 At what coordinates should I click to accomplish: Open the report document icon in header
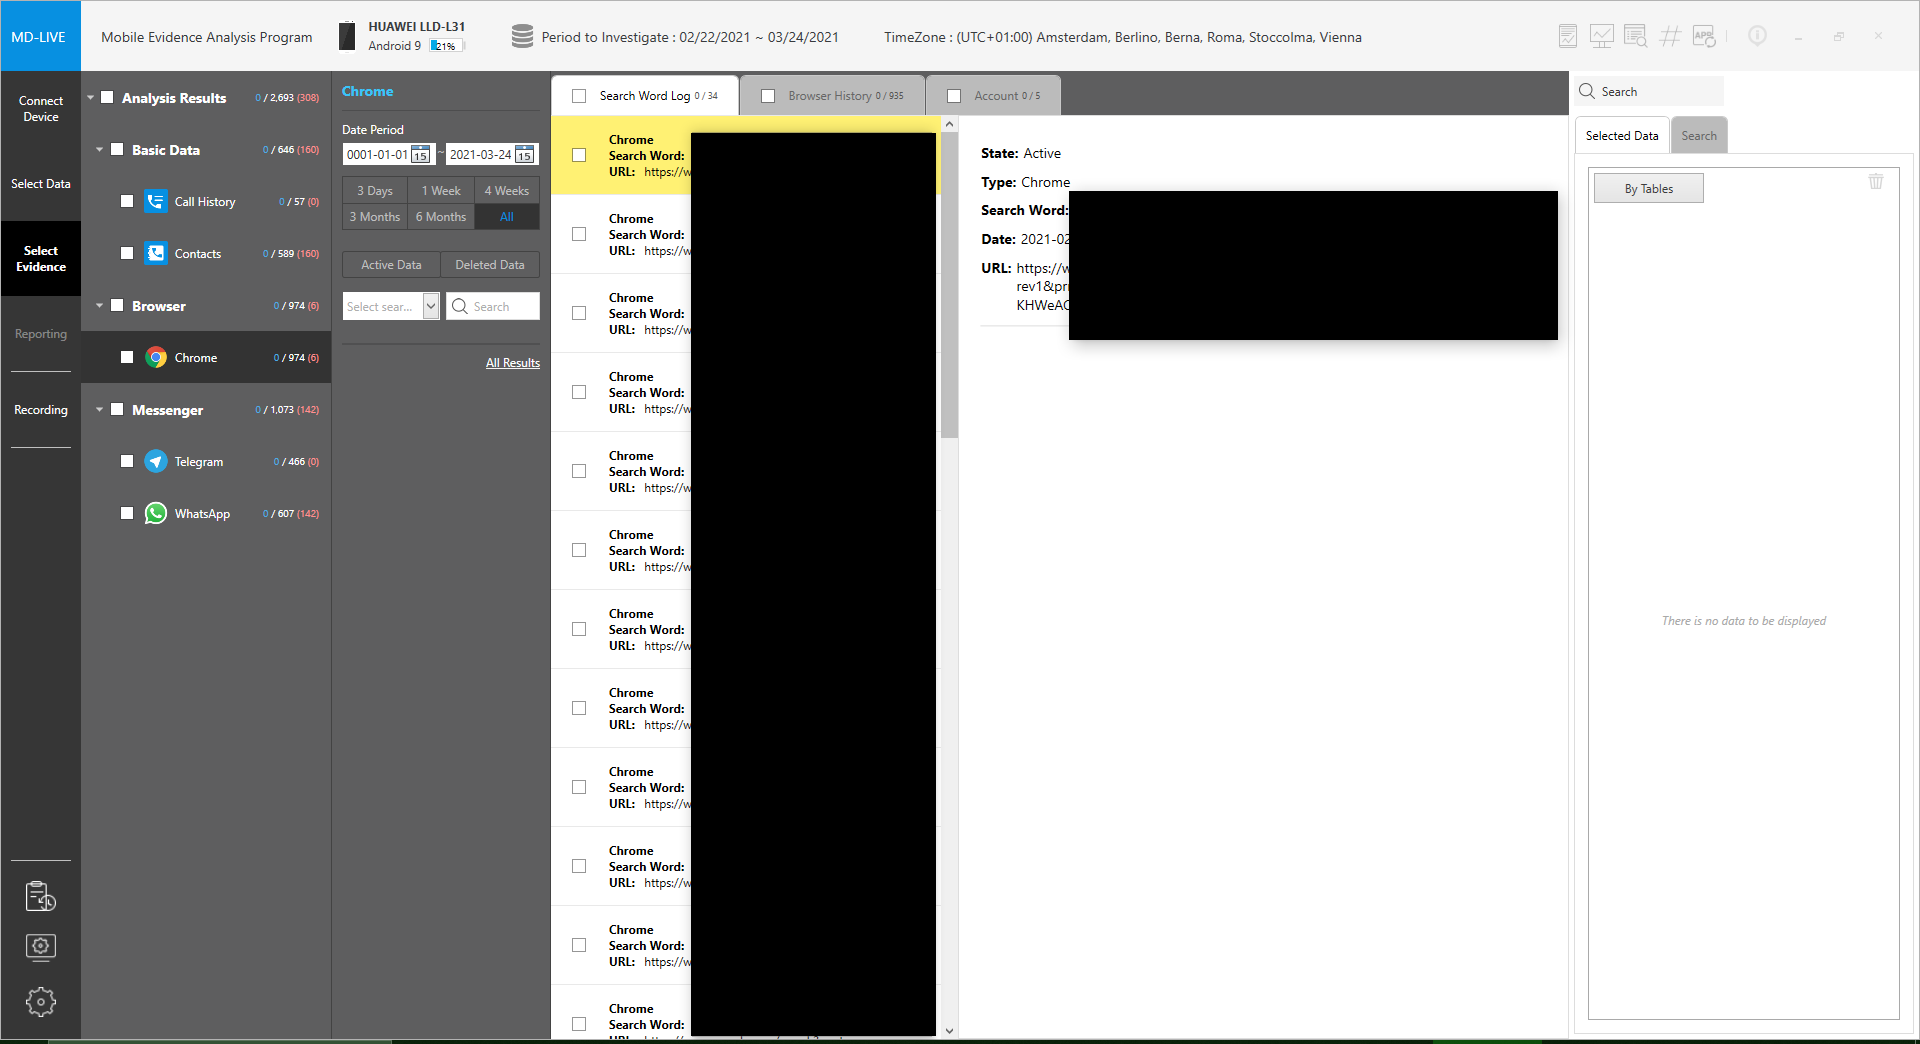[x=1568, y=37]
